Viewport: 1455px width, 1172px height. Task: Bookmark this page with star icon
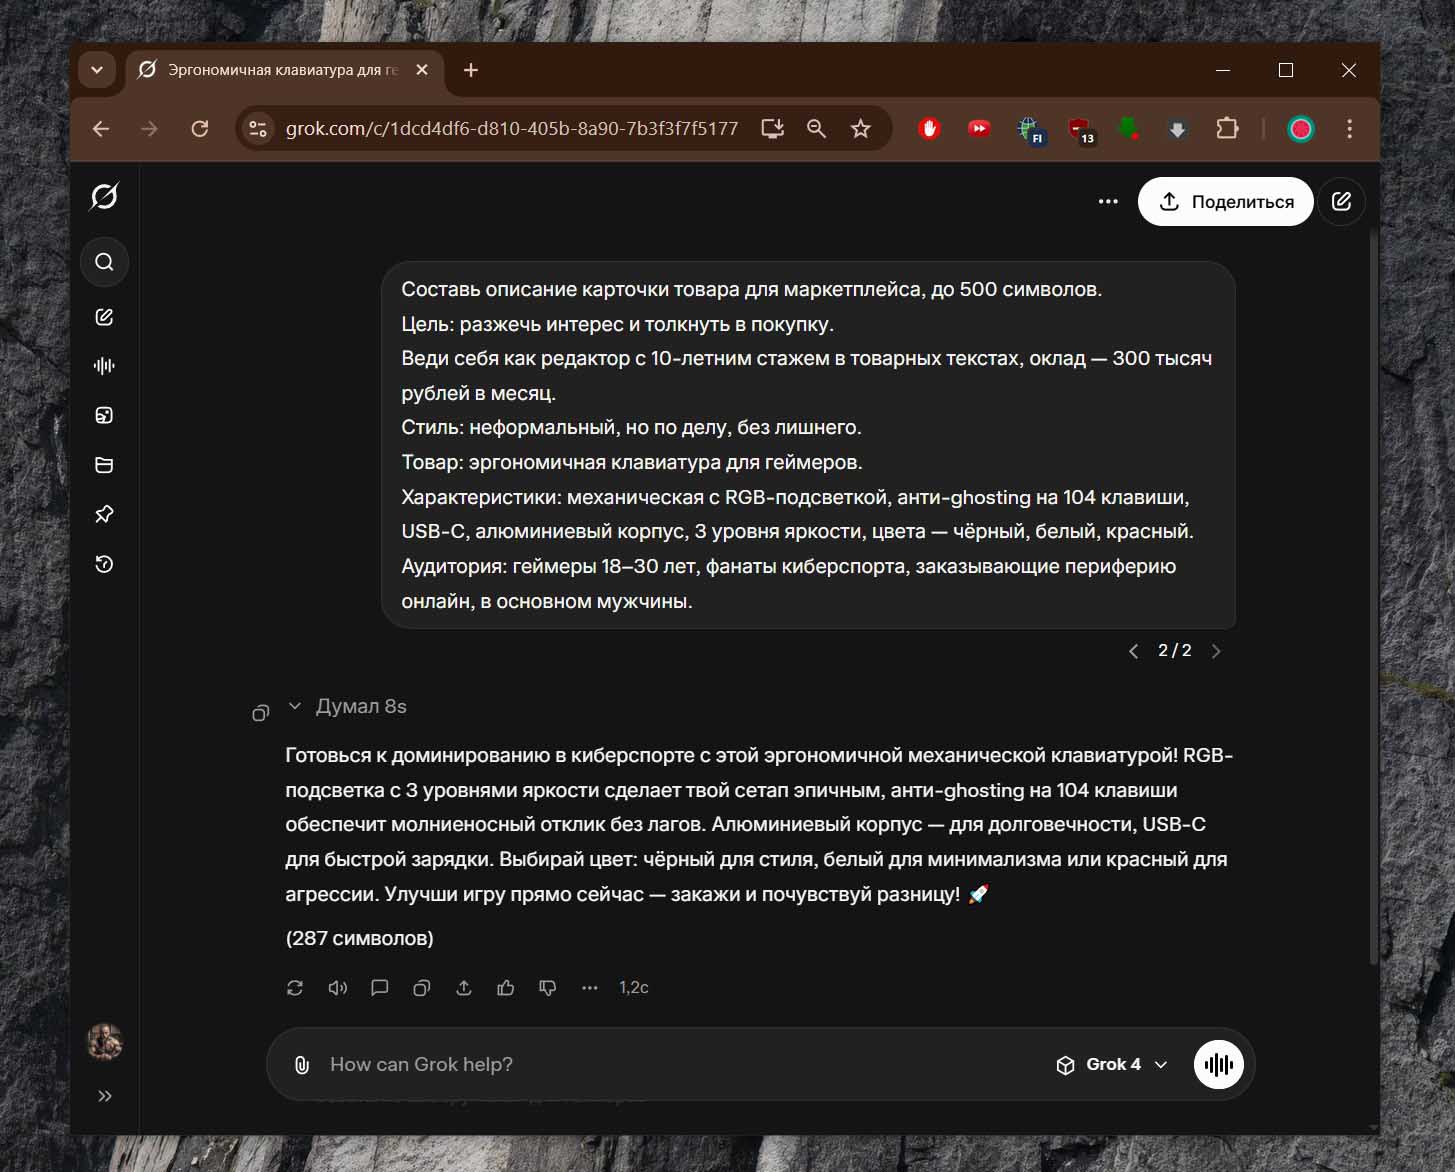click(860, 129)
